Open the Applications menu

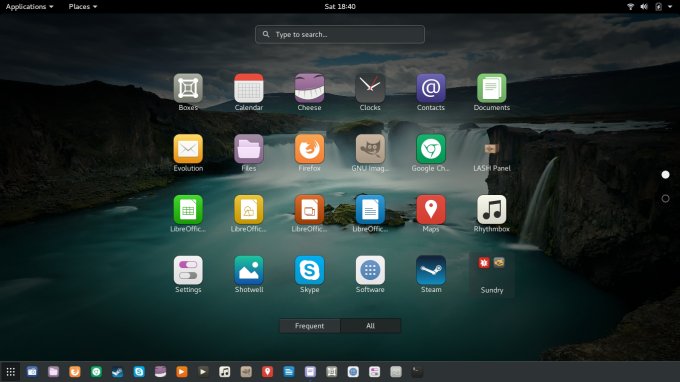click(x=29, y=7)
